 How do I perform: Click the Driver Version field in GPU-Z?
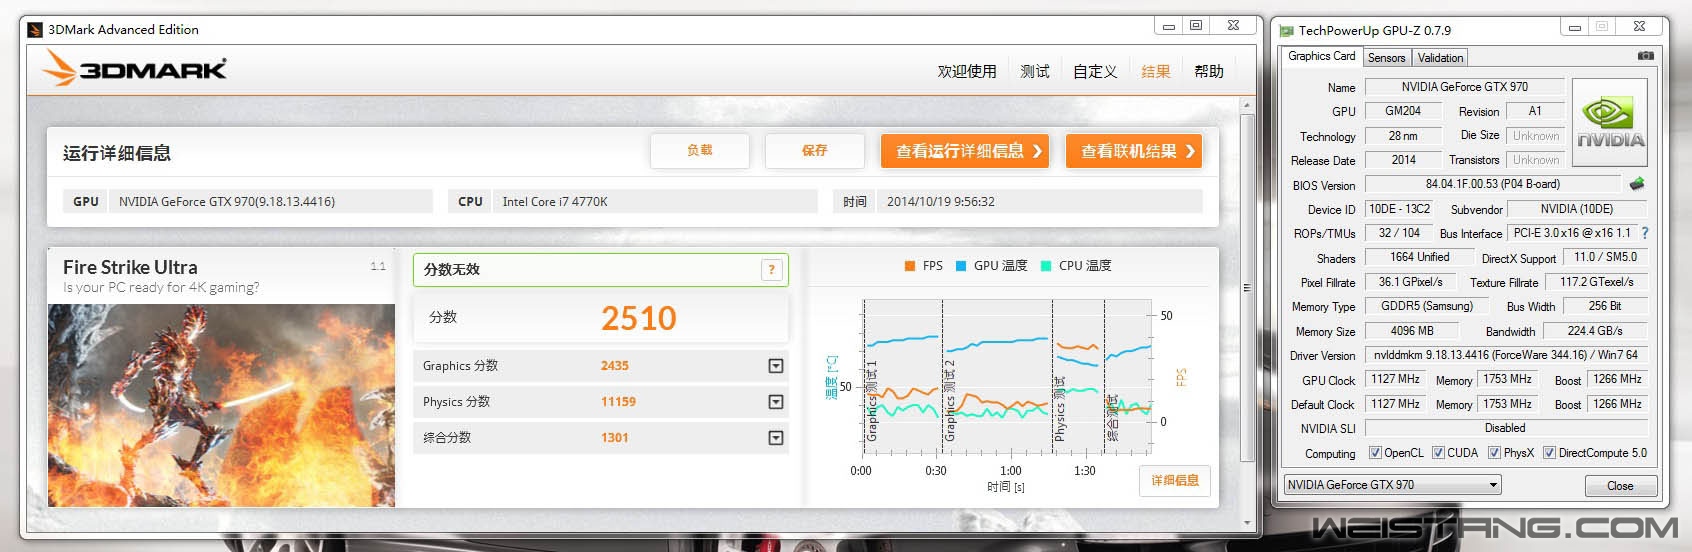[1506, 355]
